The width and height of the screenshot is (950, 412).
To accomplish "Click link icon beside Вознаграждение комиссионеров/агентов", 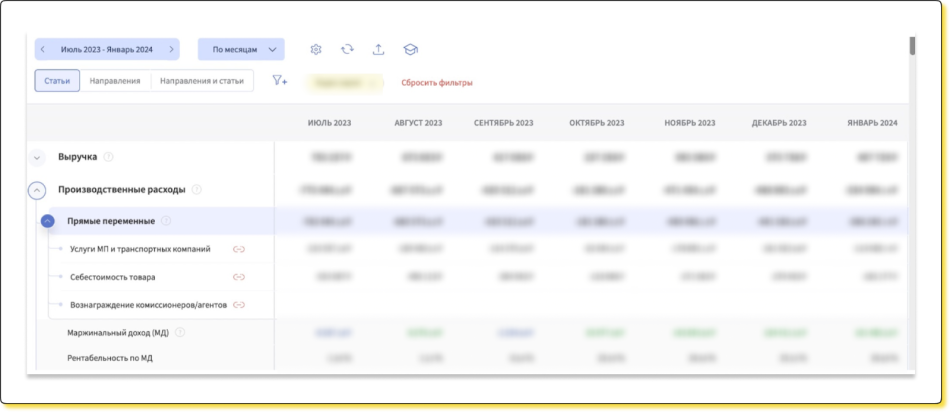I will [239, 305].
